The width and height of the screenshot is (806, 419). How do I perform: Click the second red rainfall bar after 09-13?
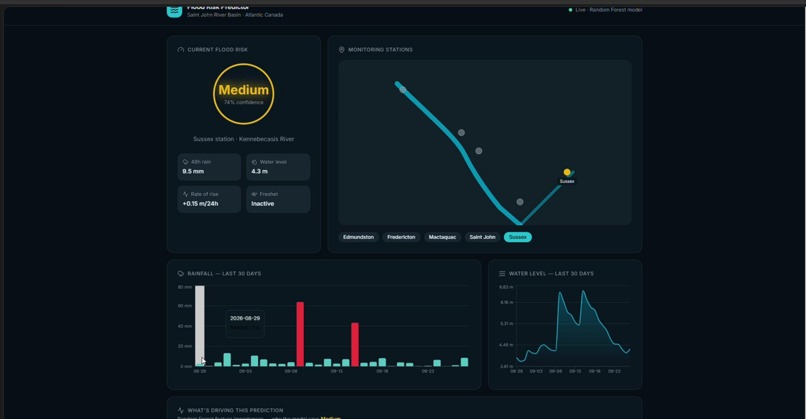click(355, 344)
